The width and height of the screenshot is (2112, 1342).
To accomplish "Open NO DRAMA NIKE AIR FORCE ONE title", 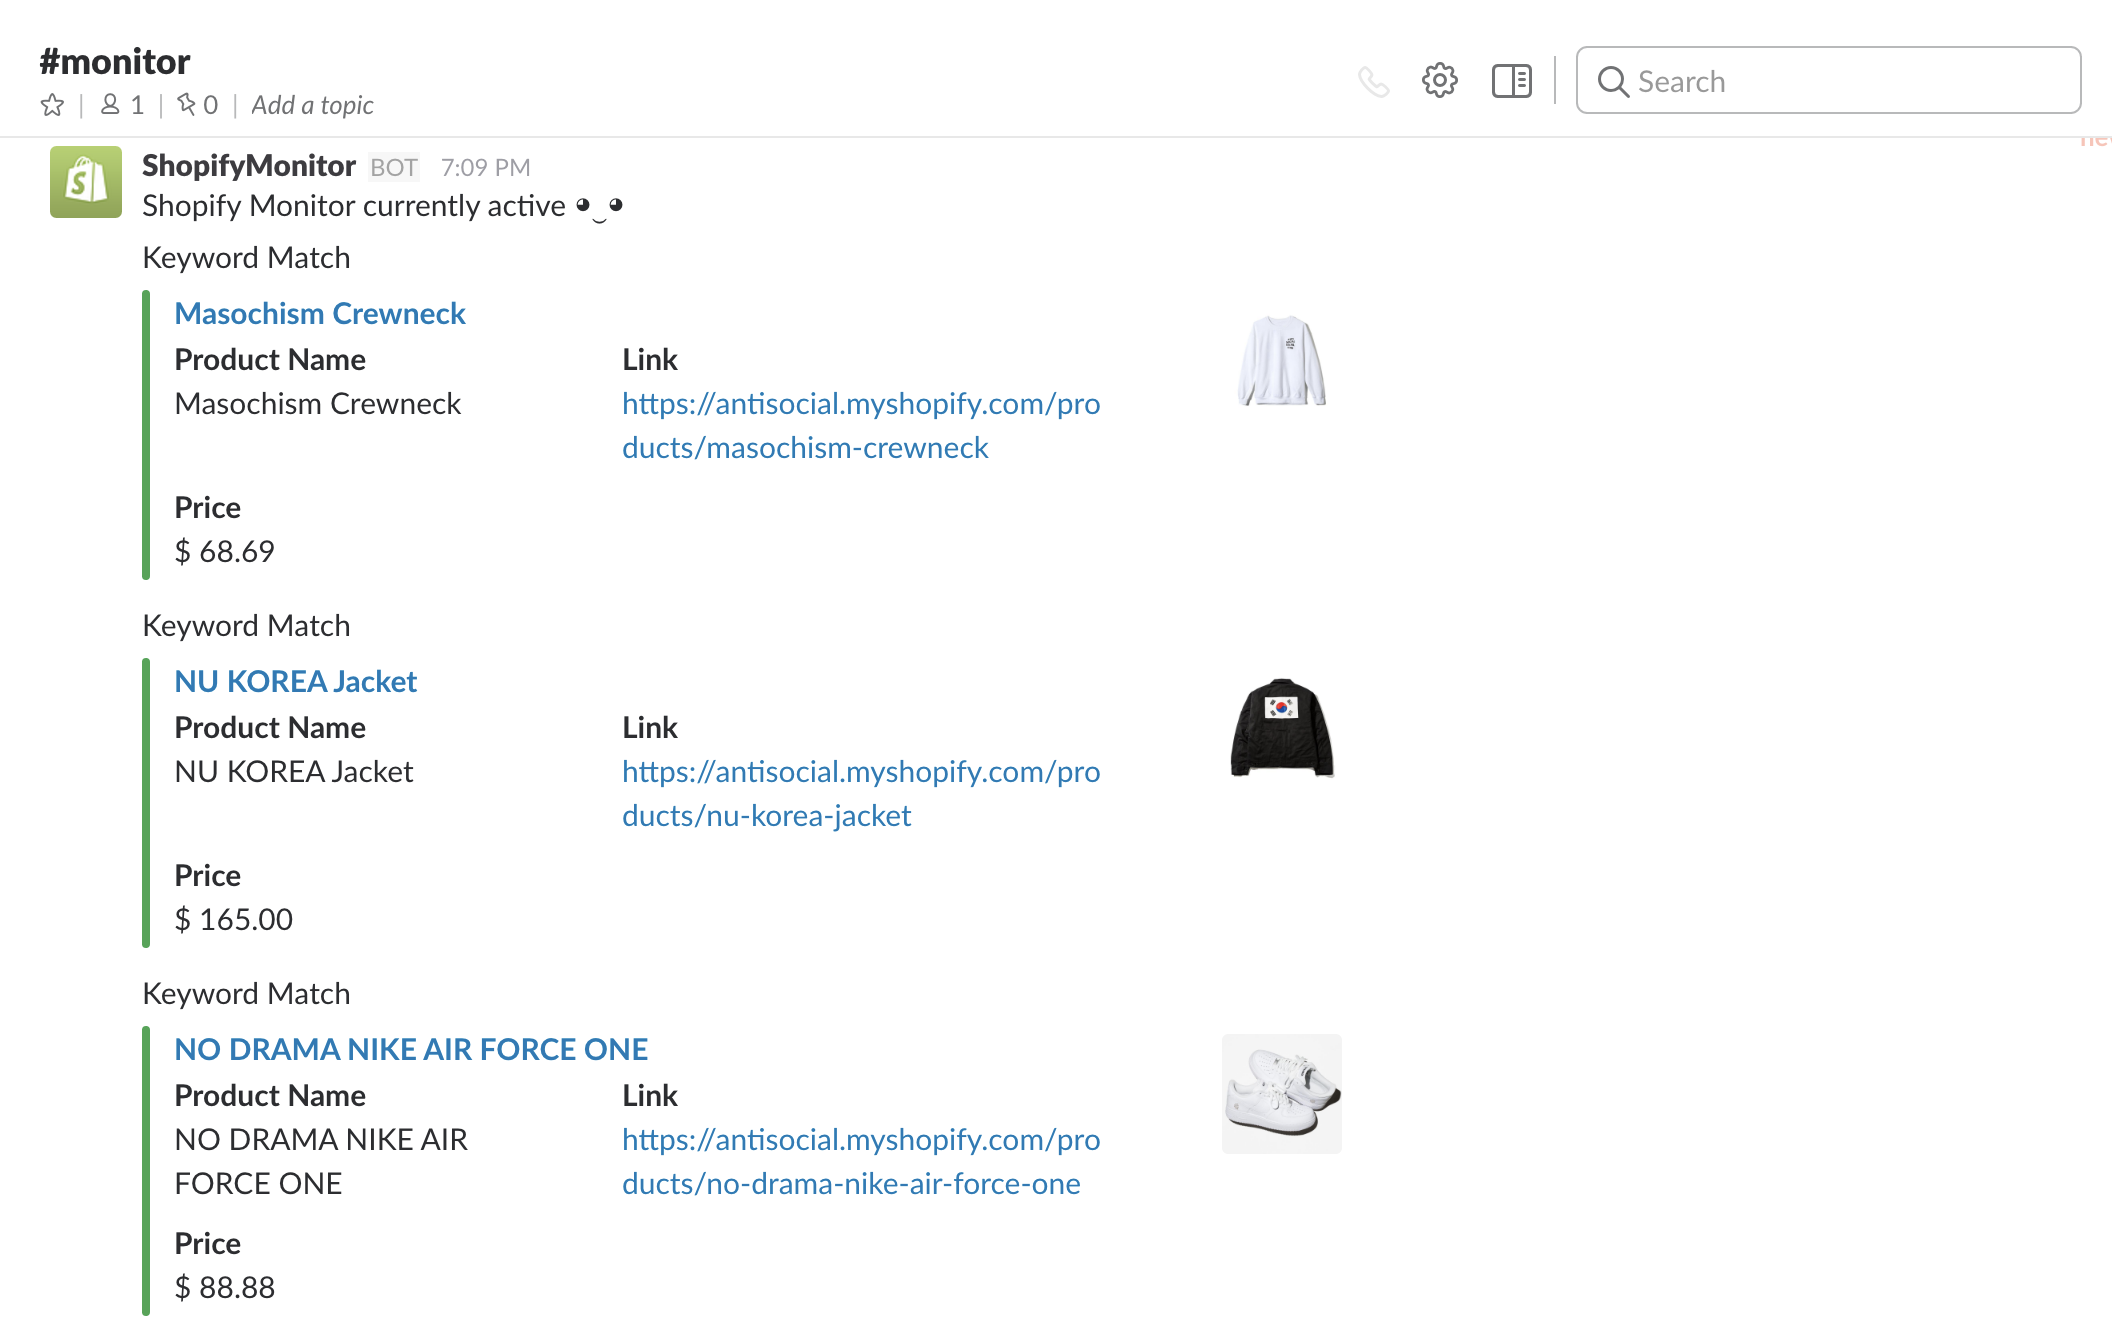I will [411, 1049].
